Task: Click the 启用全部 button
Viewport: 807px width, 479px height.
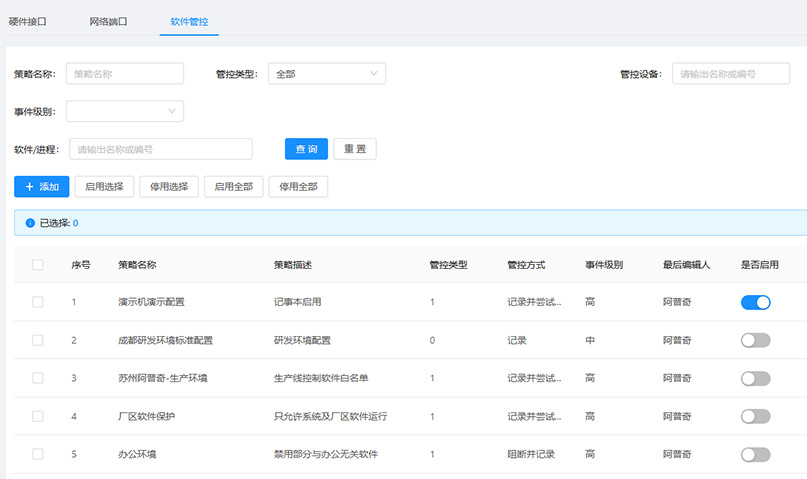Action: pyautogui.click(x=234, y=187)
